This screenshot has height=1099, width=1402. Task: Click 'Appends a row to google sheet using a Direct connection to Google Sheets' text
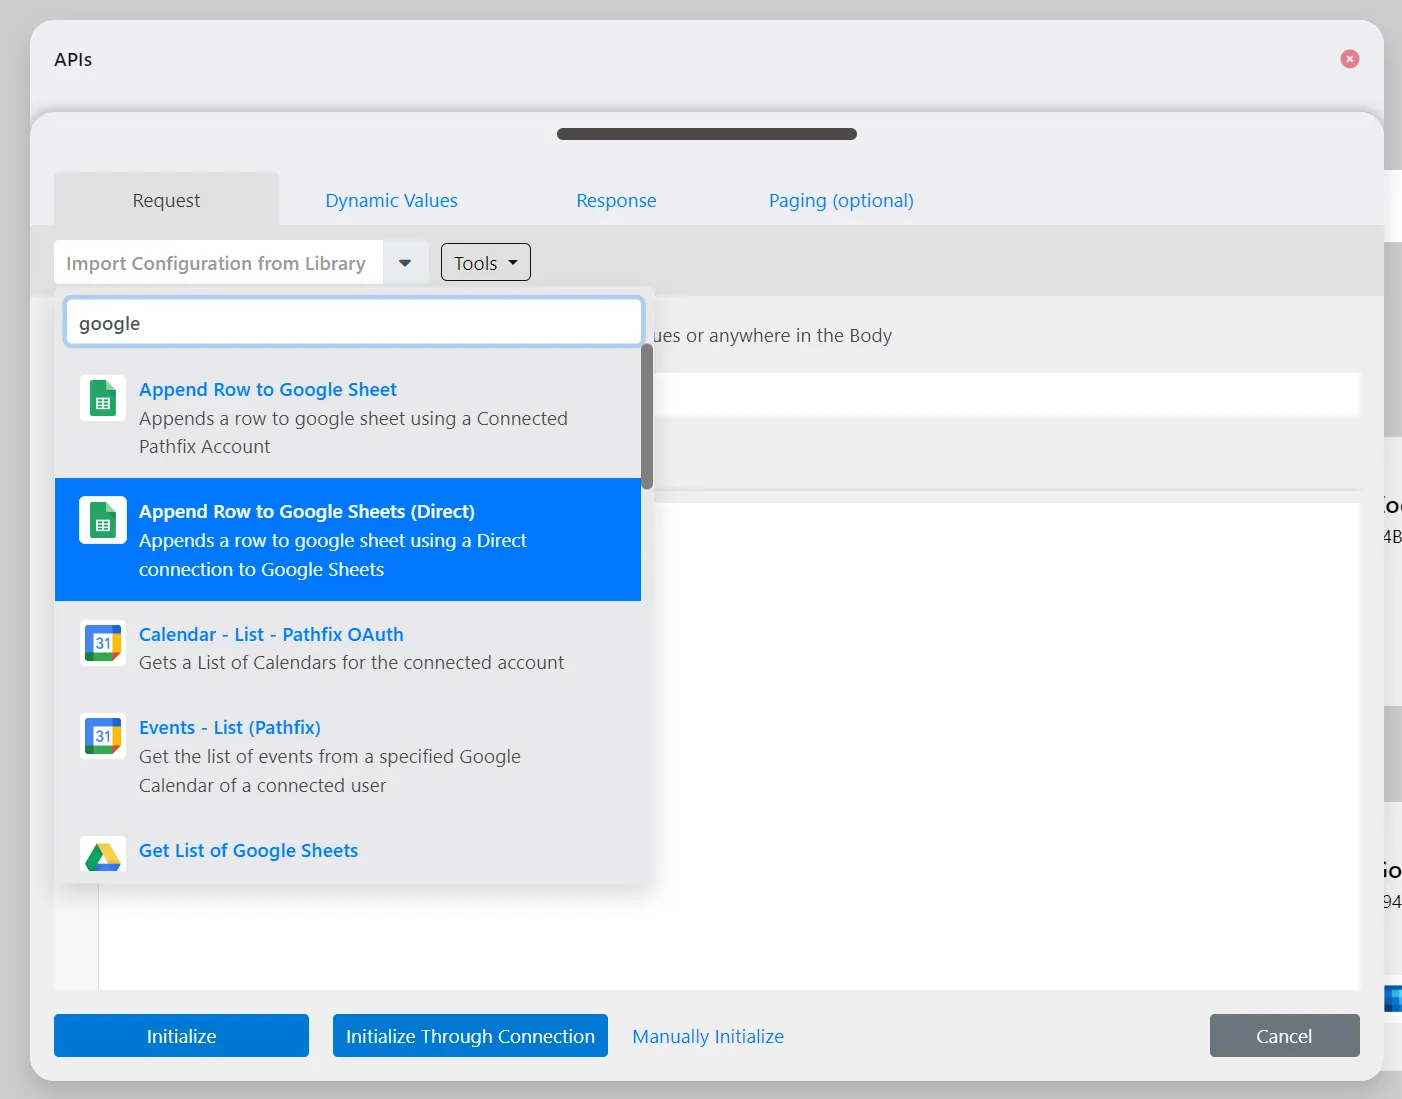coord(333,554)
